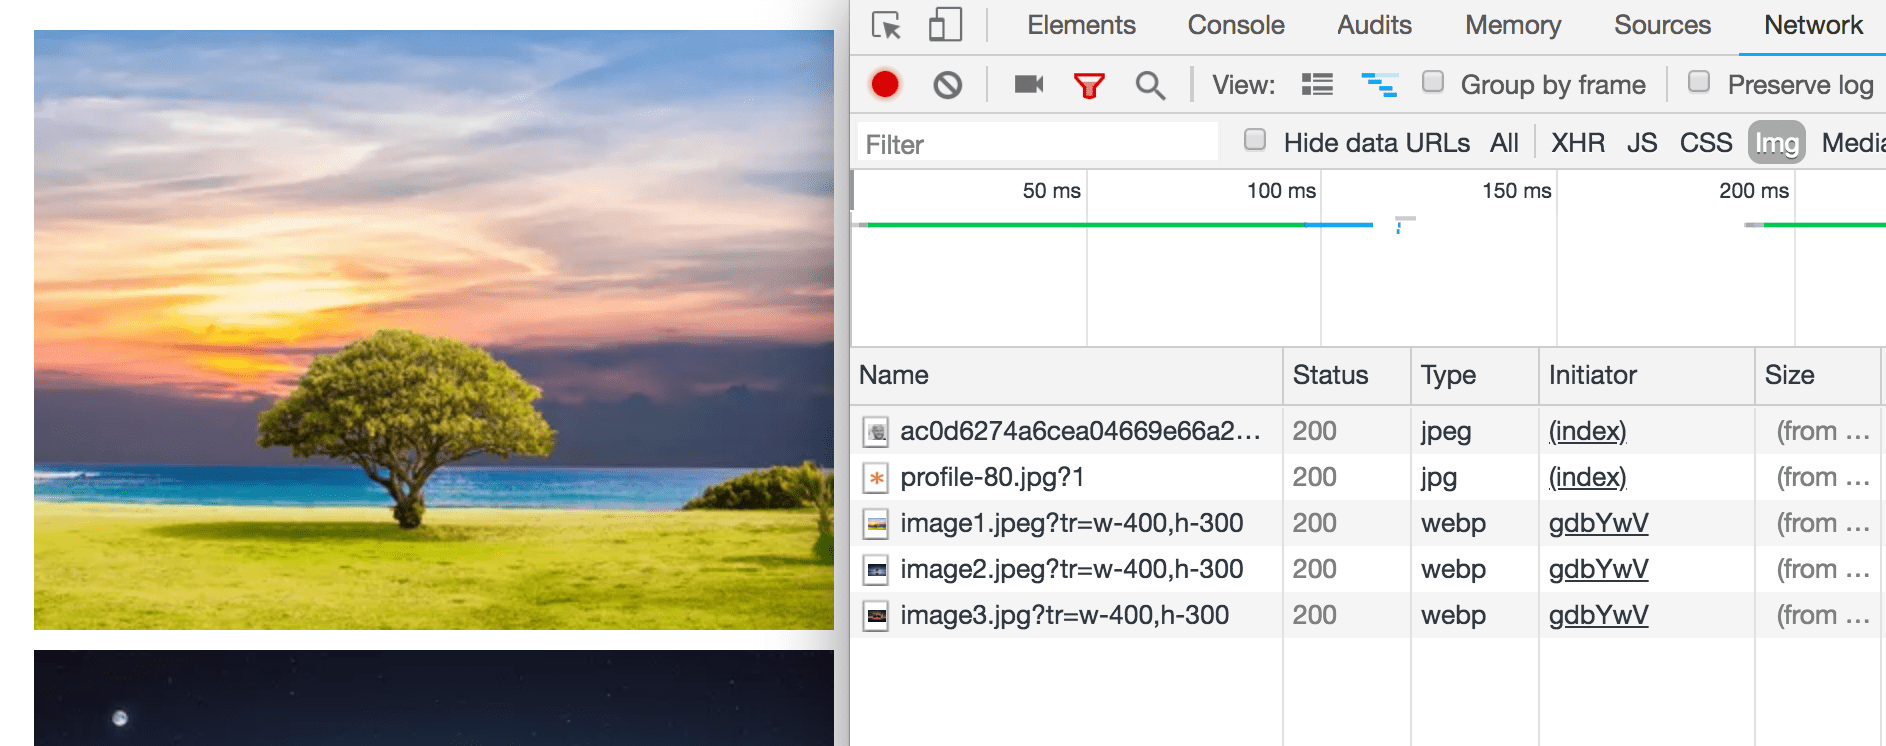Open network search magnifier icon

1150,86
